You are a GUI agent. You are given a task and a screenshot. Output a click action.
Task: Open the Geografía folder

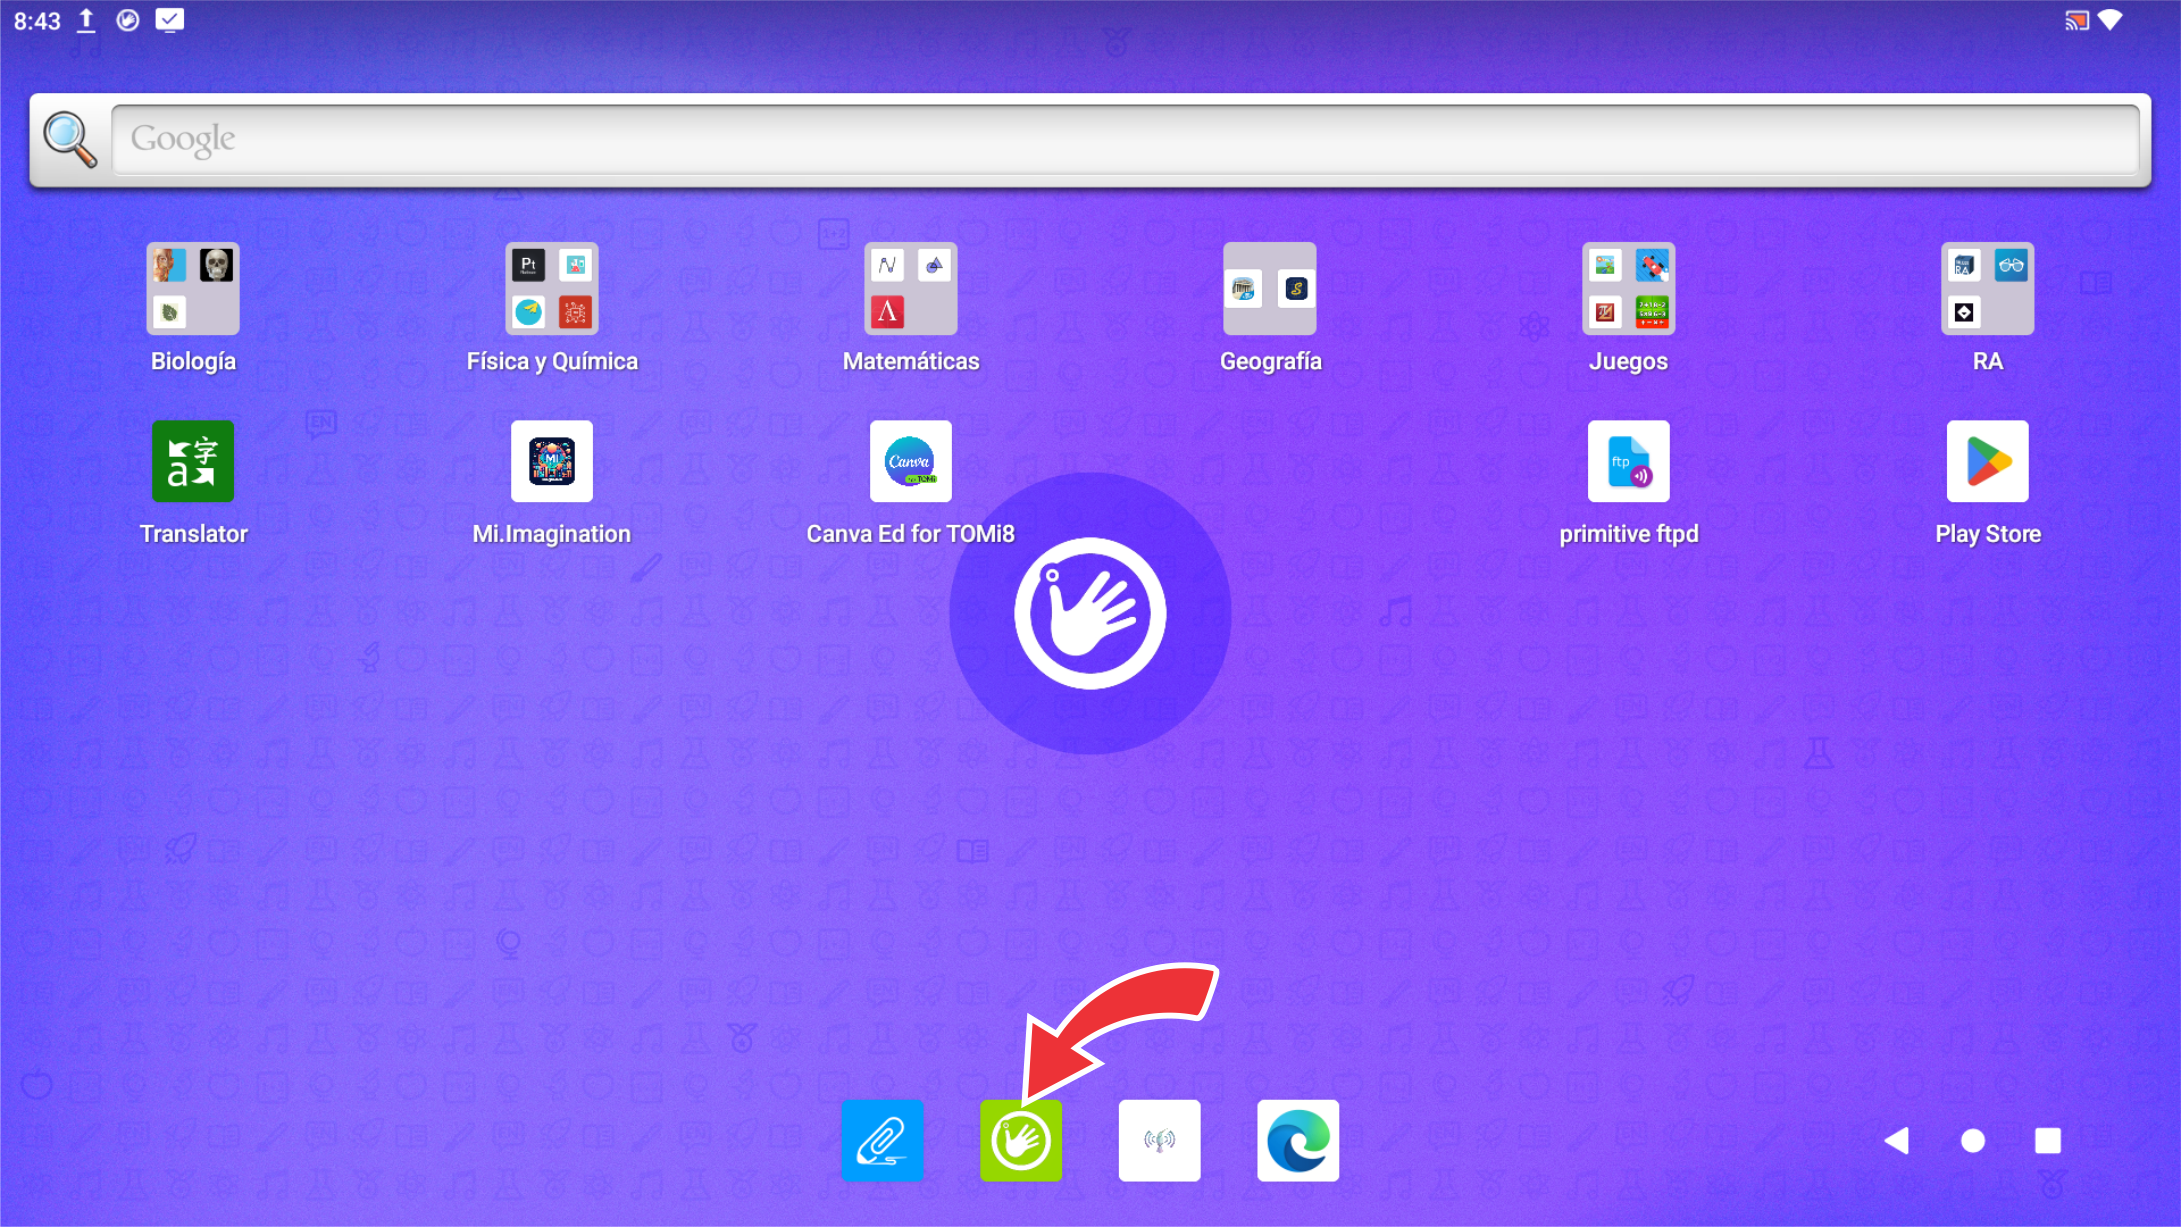point(1270,289)
